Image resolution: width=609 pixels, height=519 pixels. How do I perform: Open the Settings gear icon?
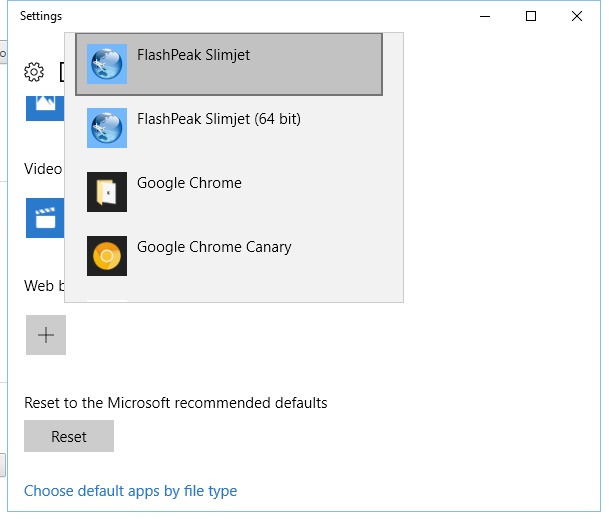(x=34, y=72)
